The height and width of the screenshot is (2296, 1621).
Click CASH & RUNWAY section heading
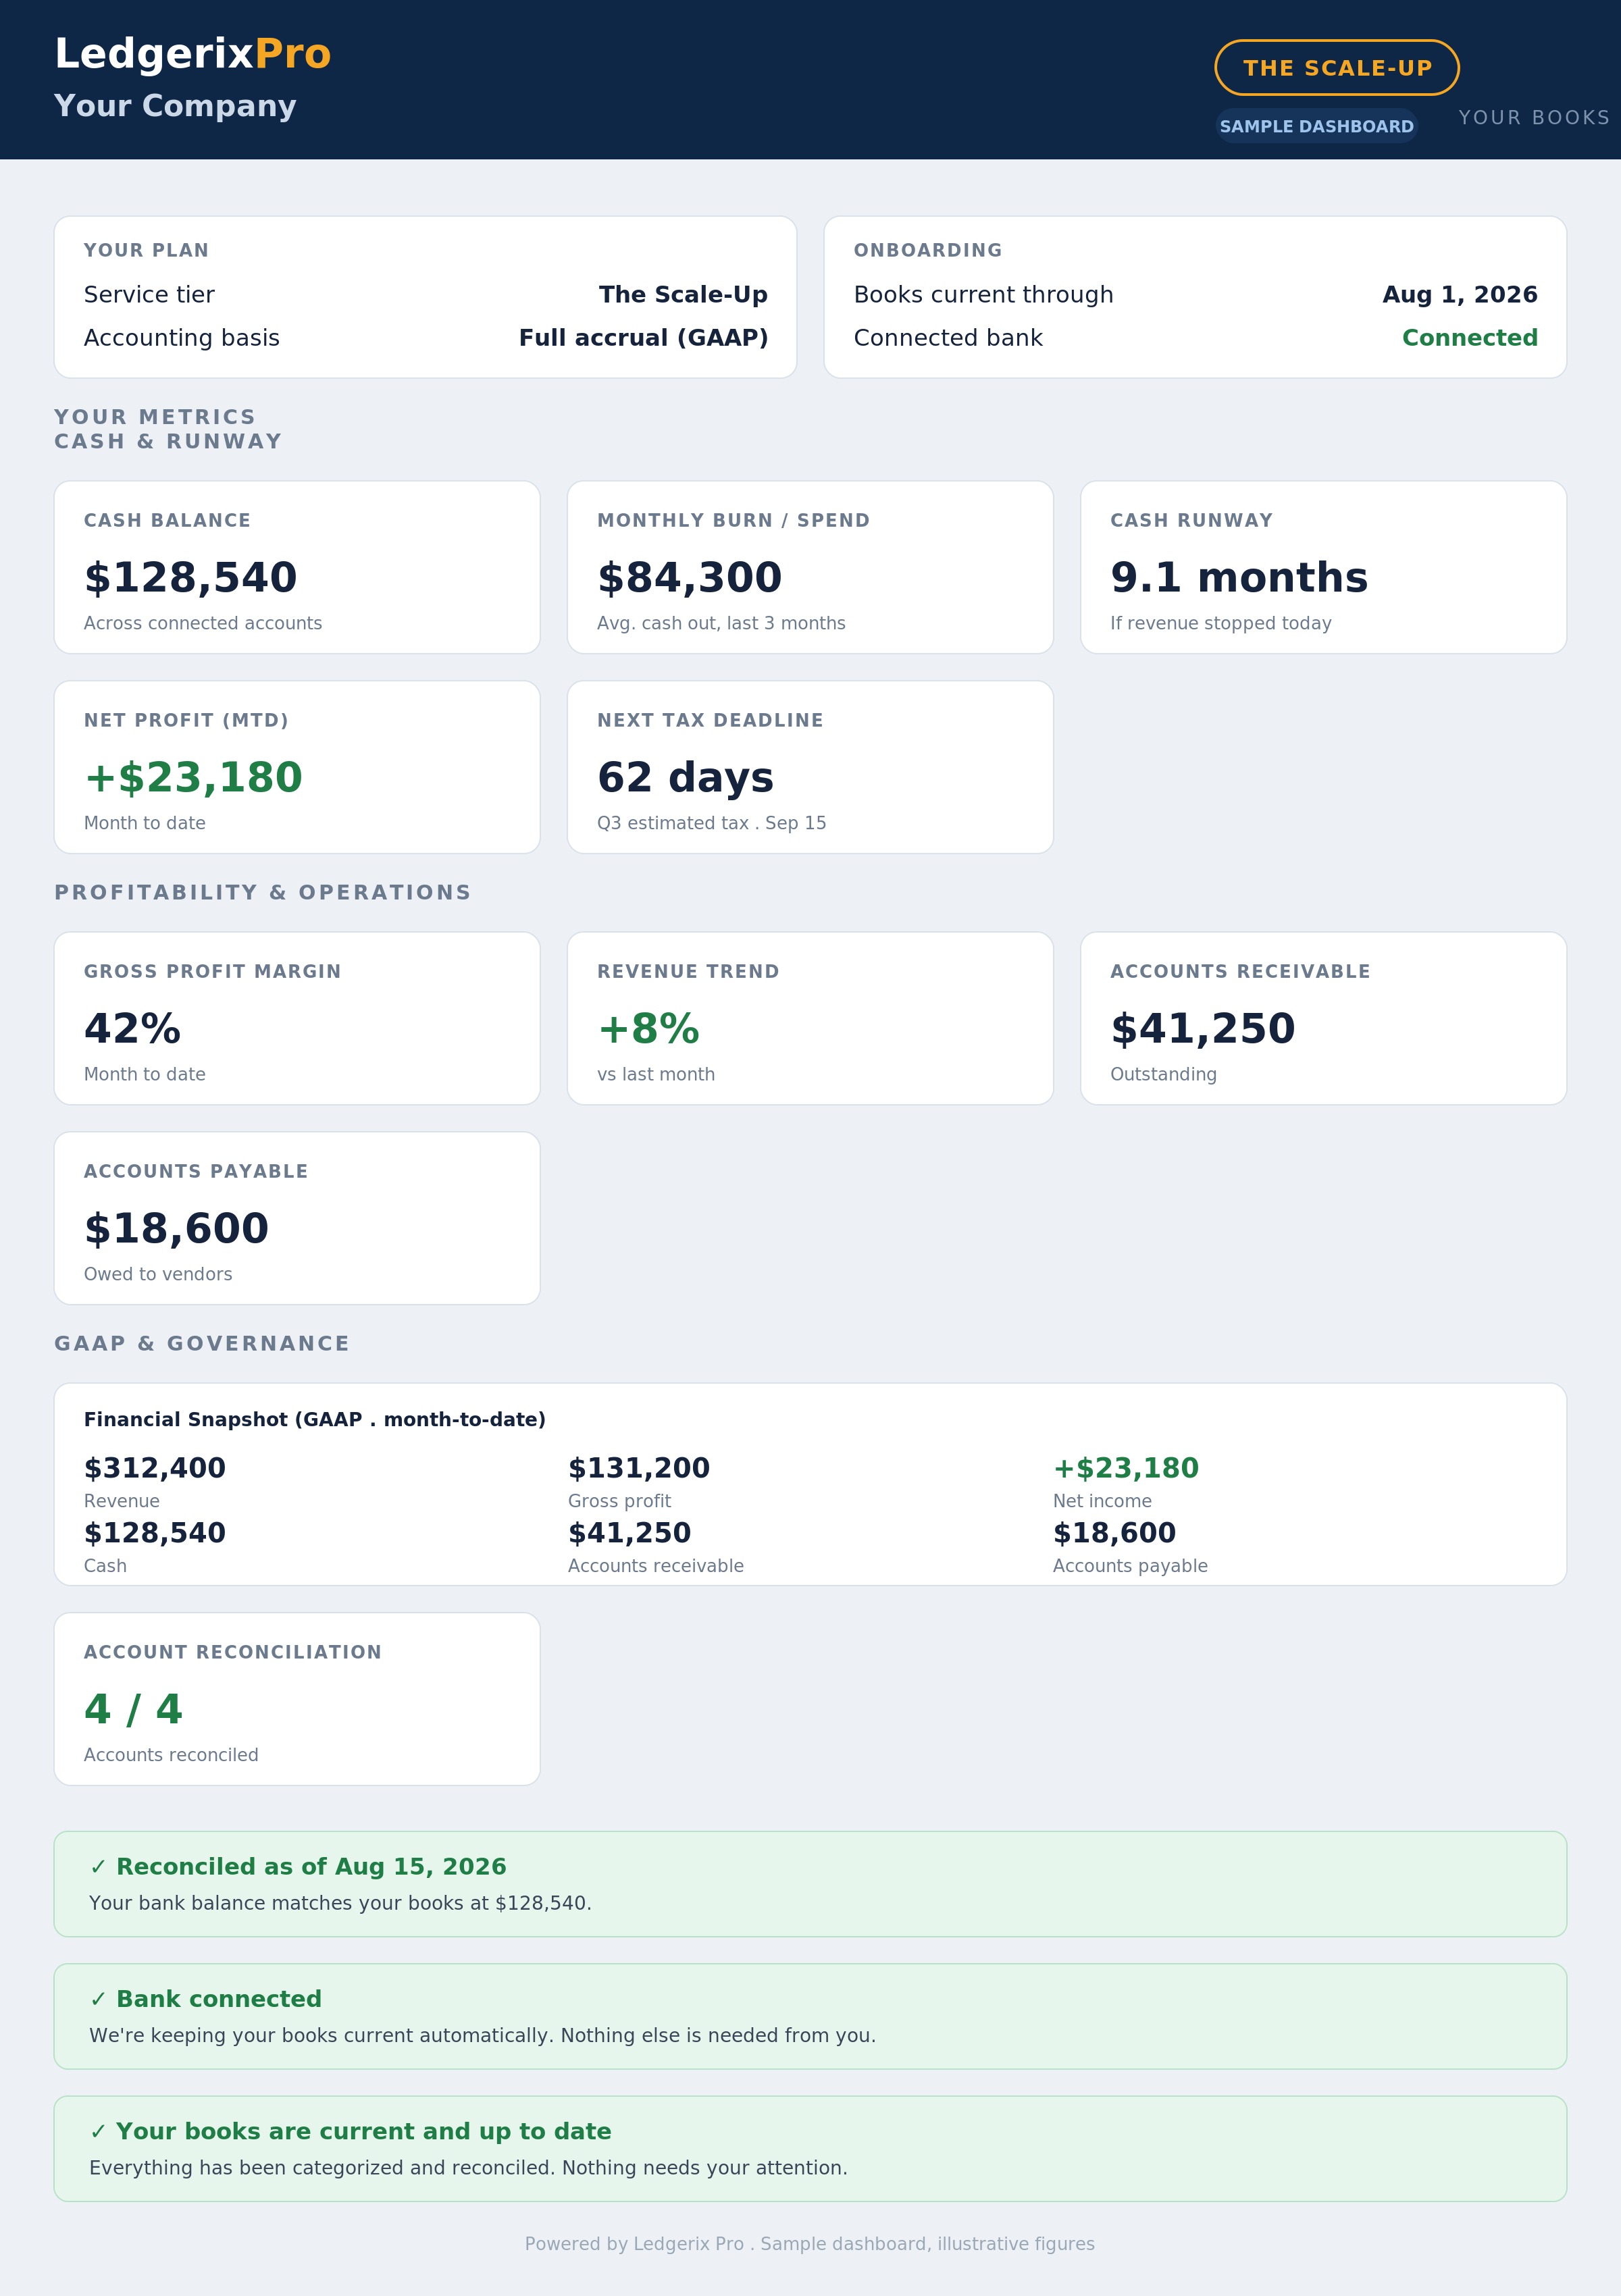coord(168,441)
